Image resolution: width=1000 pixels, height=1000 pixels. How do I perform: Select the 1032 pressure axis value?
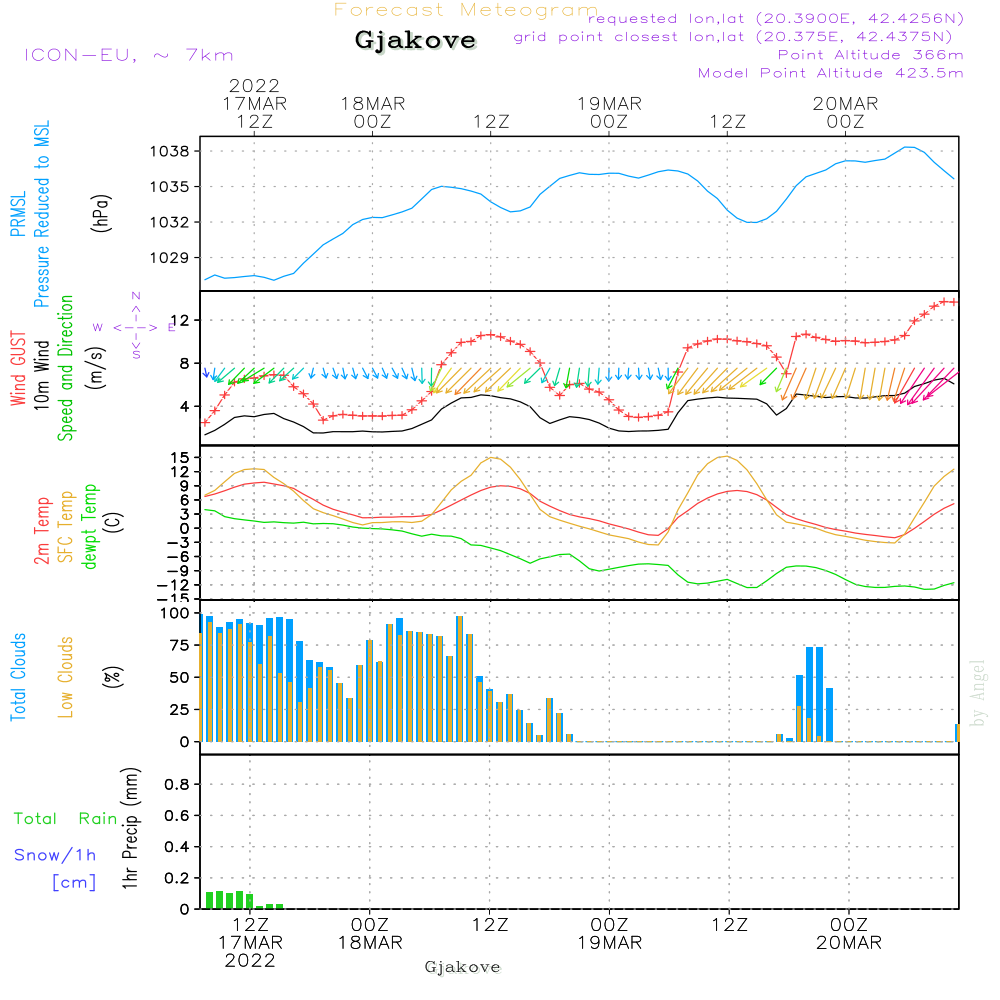(170, 223)
